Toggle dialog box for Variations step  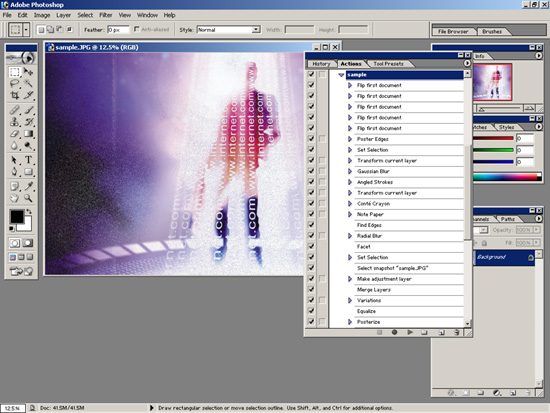tap(322, 300)
